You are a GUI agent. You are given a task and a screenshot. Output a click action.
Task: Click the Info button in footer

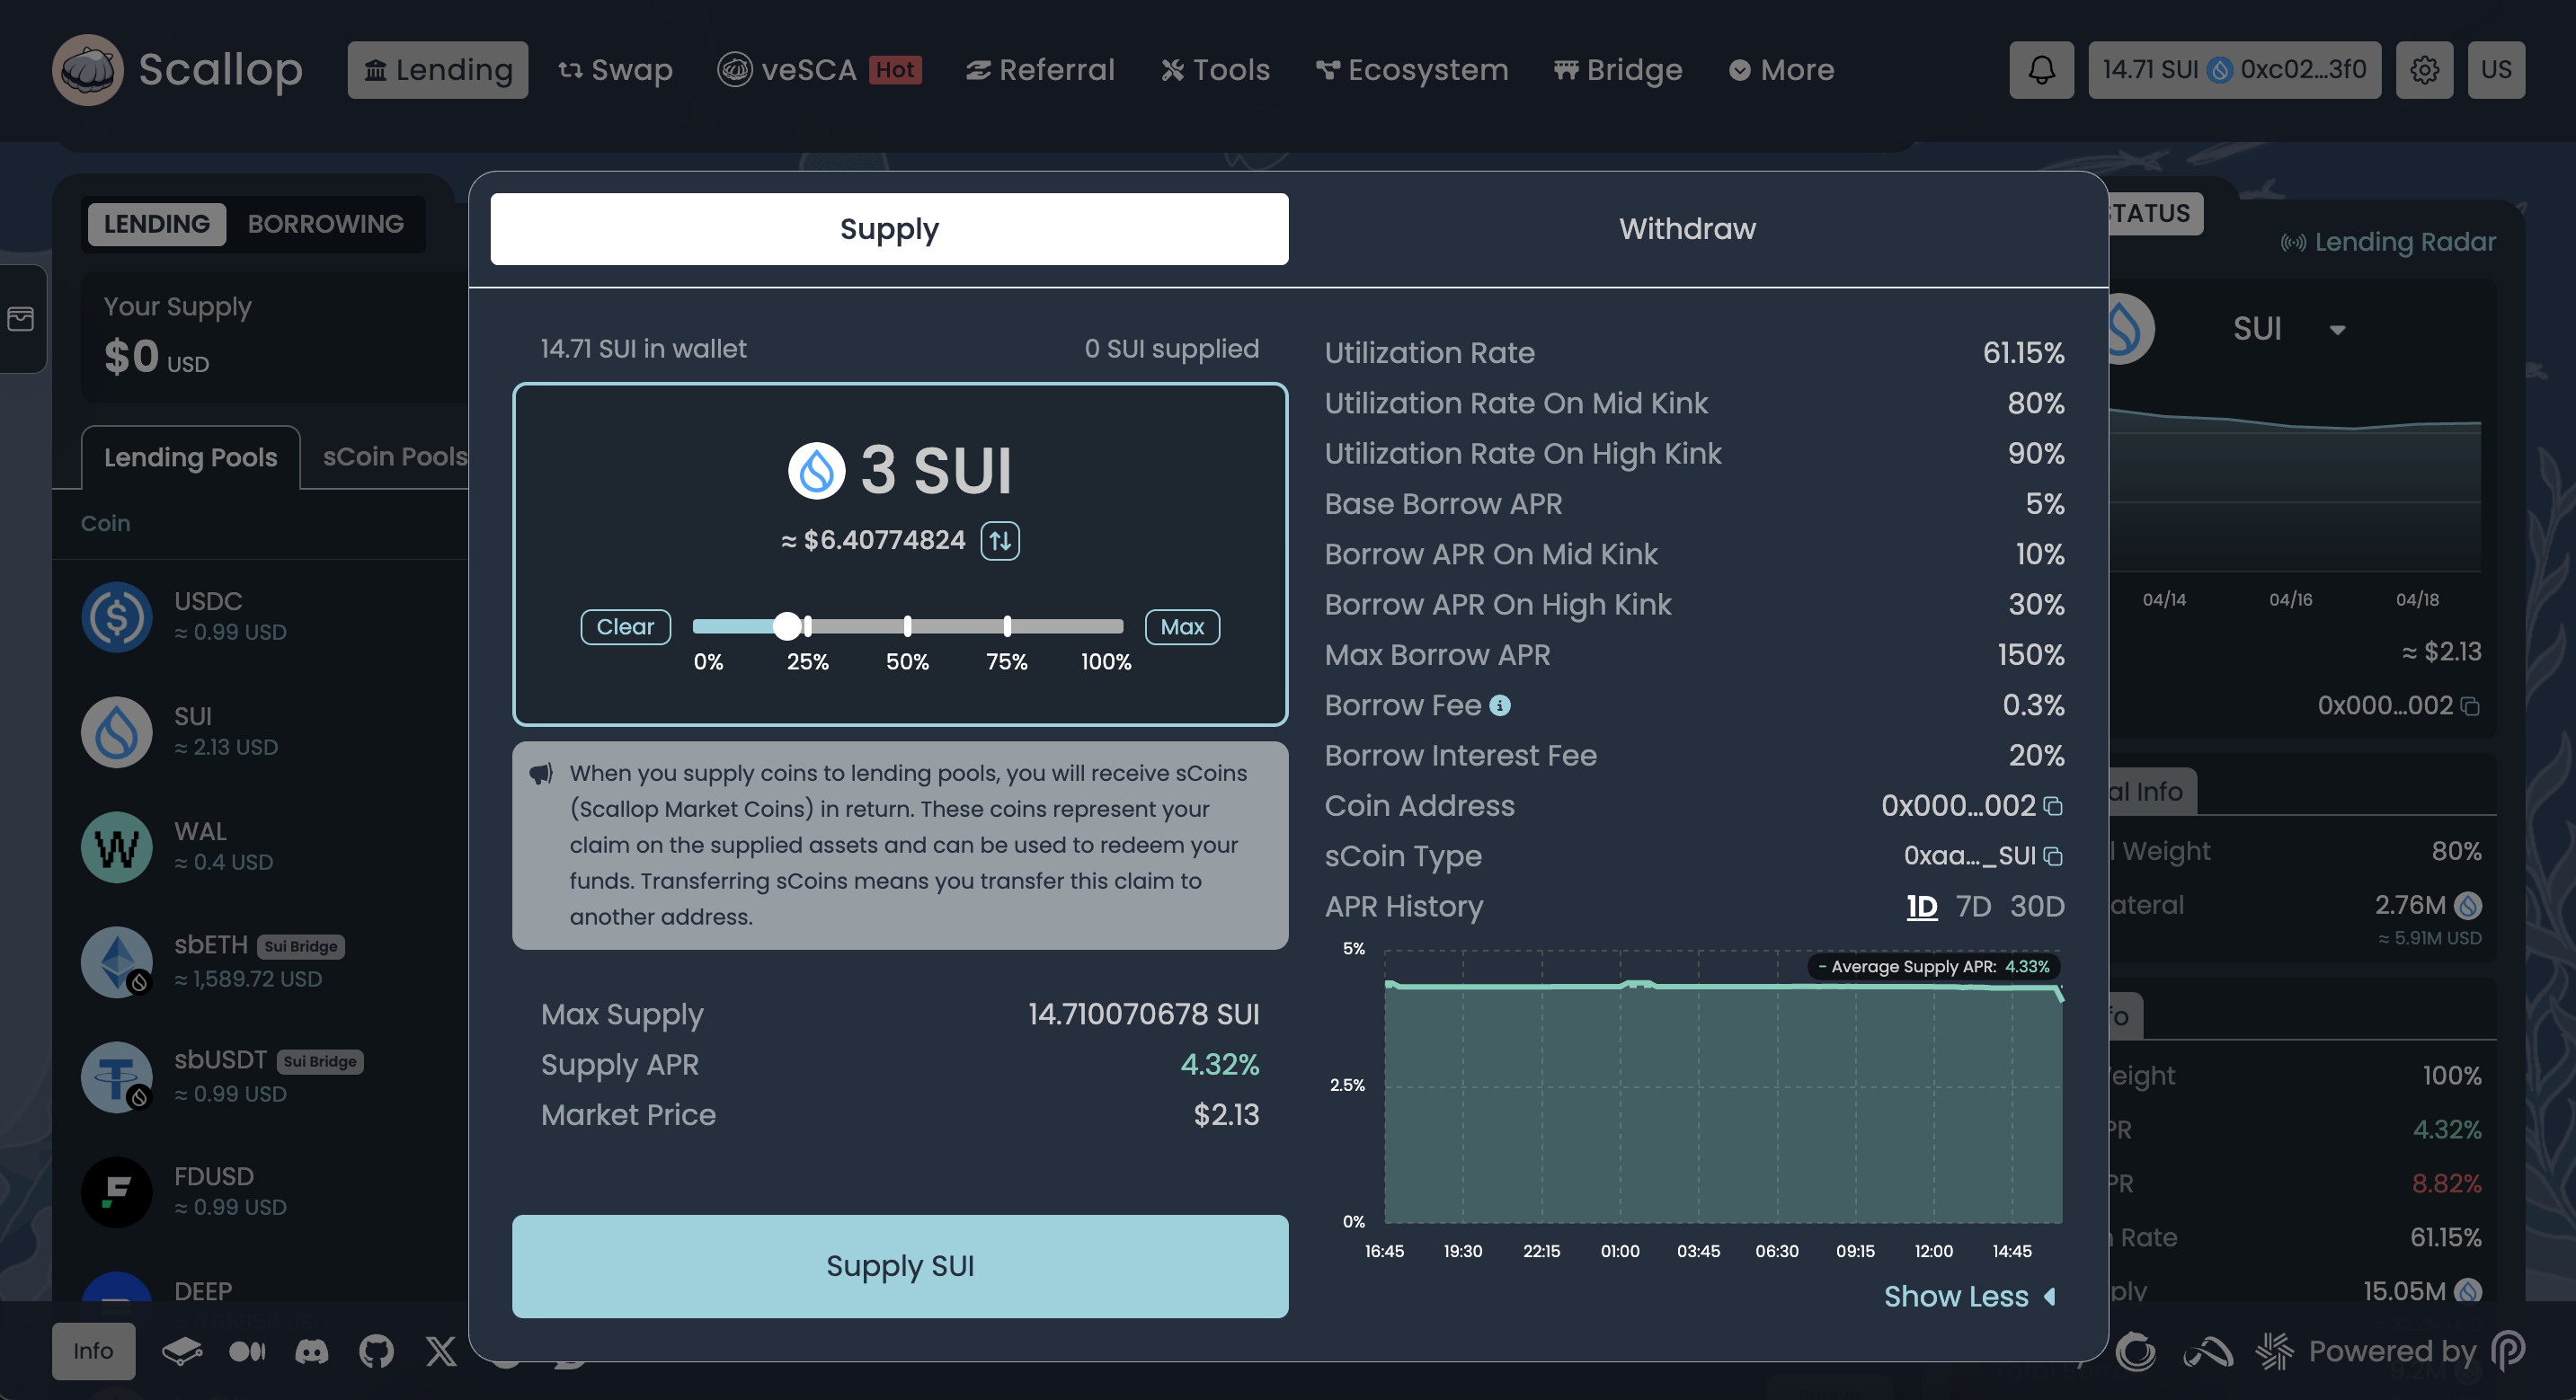(93, 1351)
